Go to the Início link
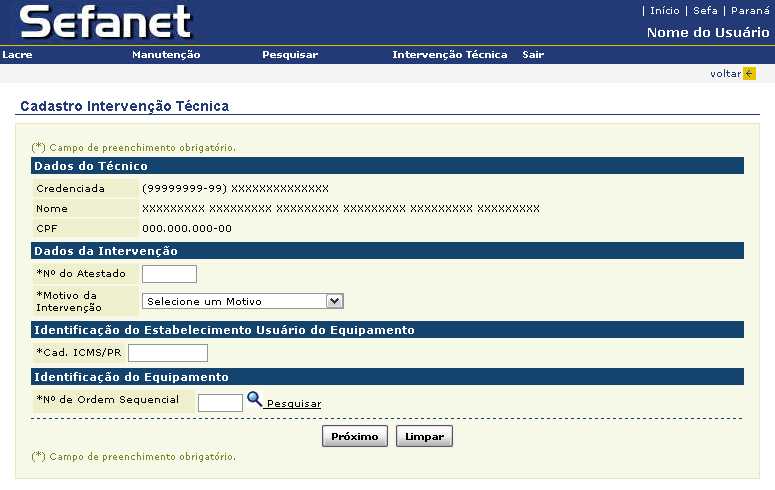 point(664,11)
